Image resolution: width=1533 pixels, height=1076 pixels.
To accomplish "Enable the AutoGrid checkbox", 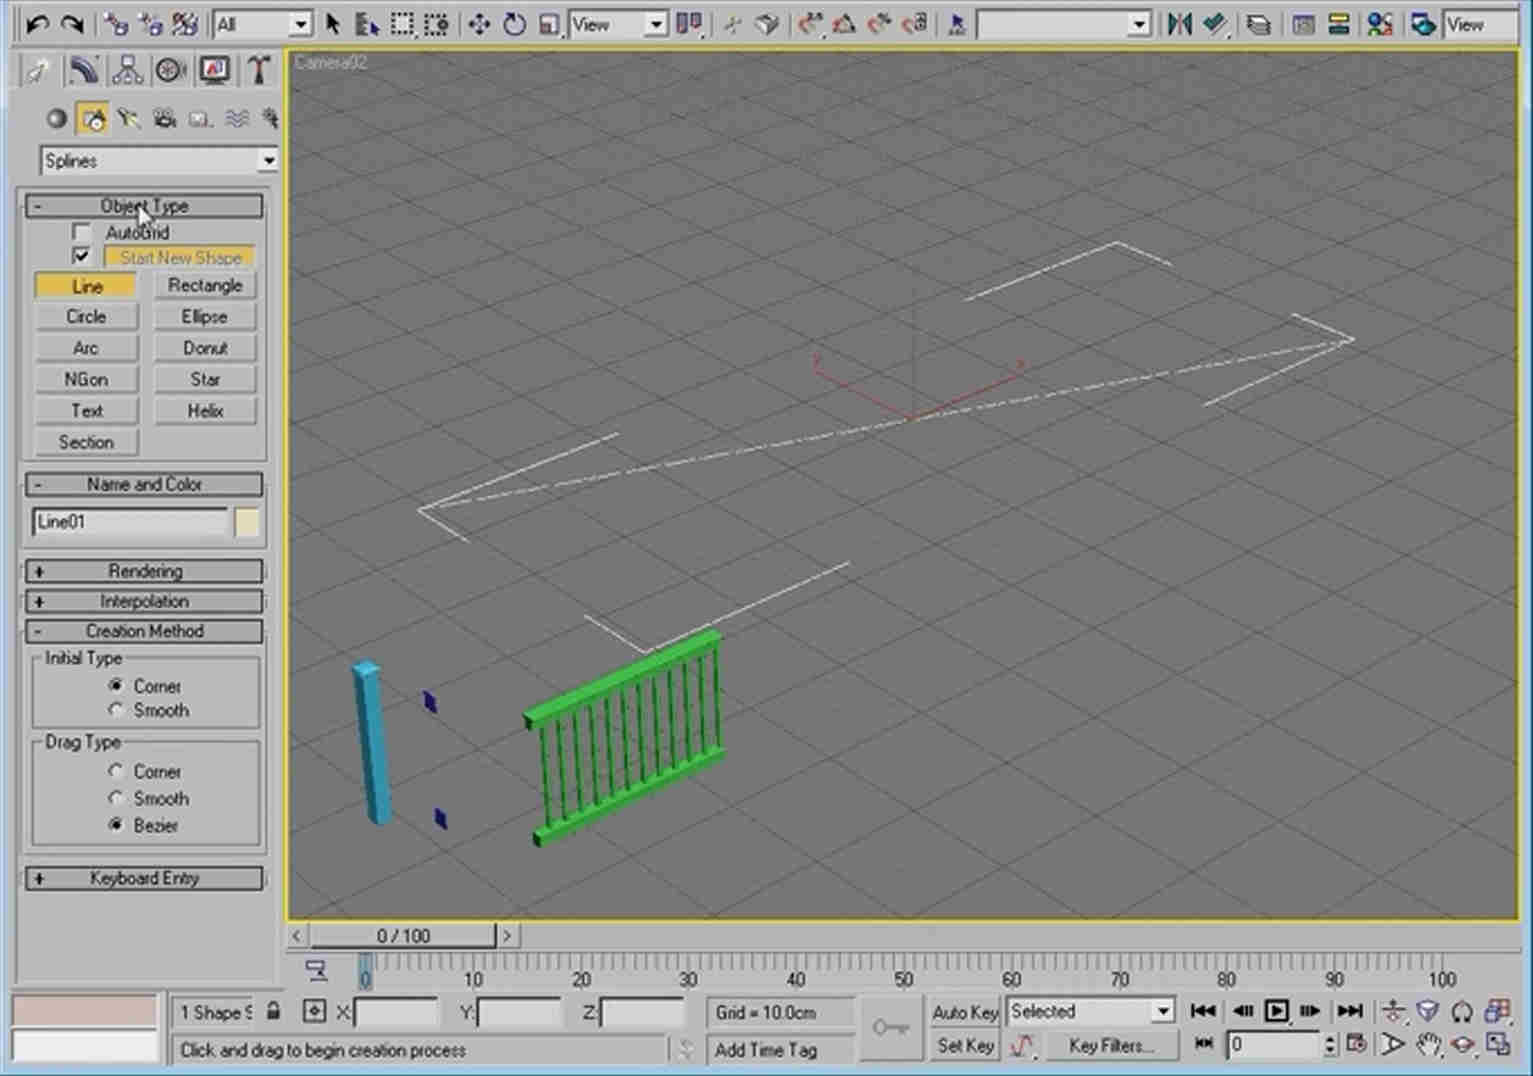I will (82, 232).
